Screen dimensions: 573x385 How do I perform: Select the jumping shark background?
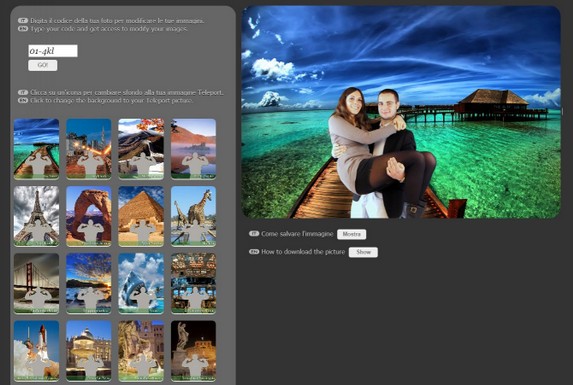pos(141,283)
